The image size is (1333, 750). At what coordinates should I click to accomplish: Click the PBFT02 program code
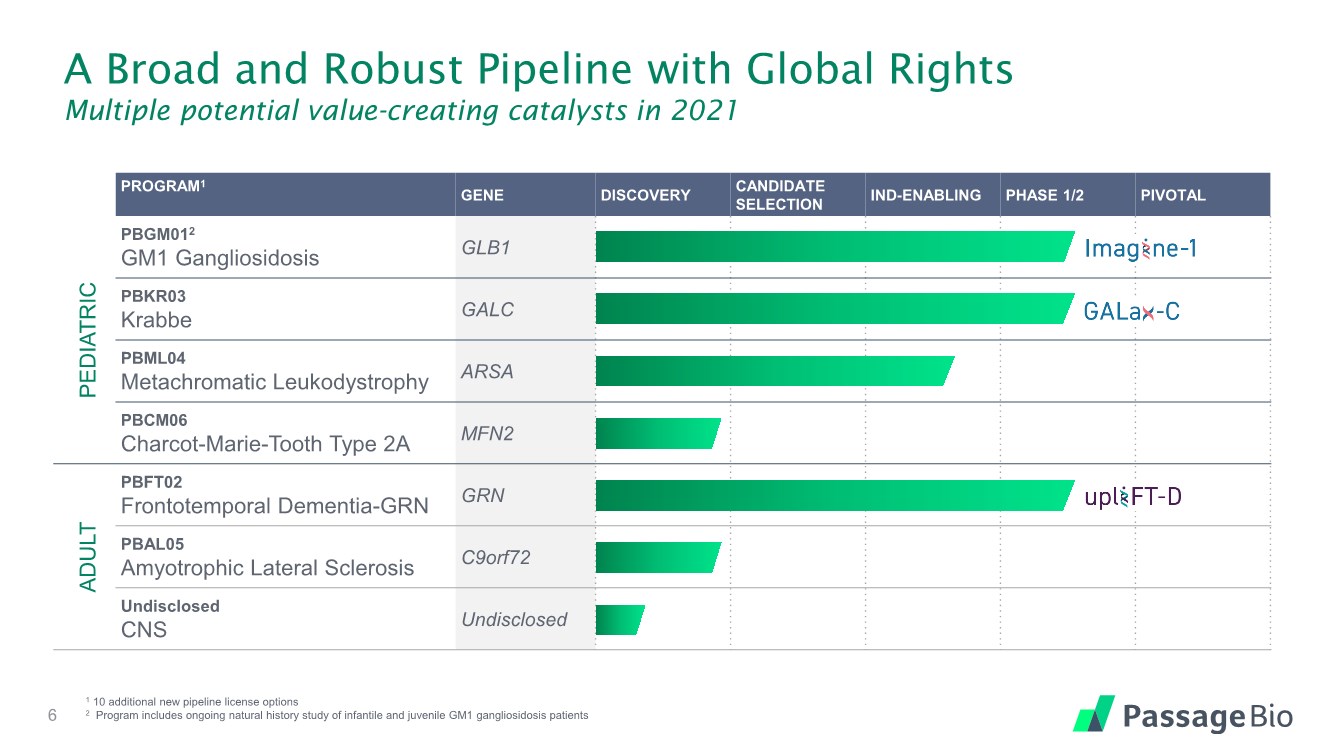click(151, 482)
